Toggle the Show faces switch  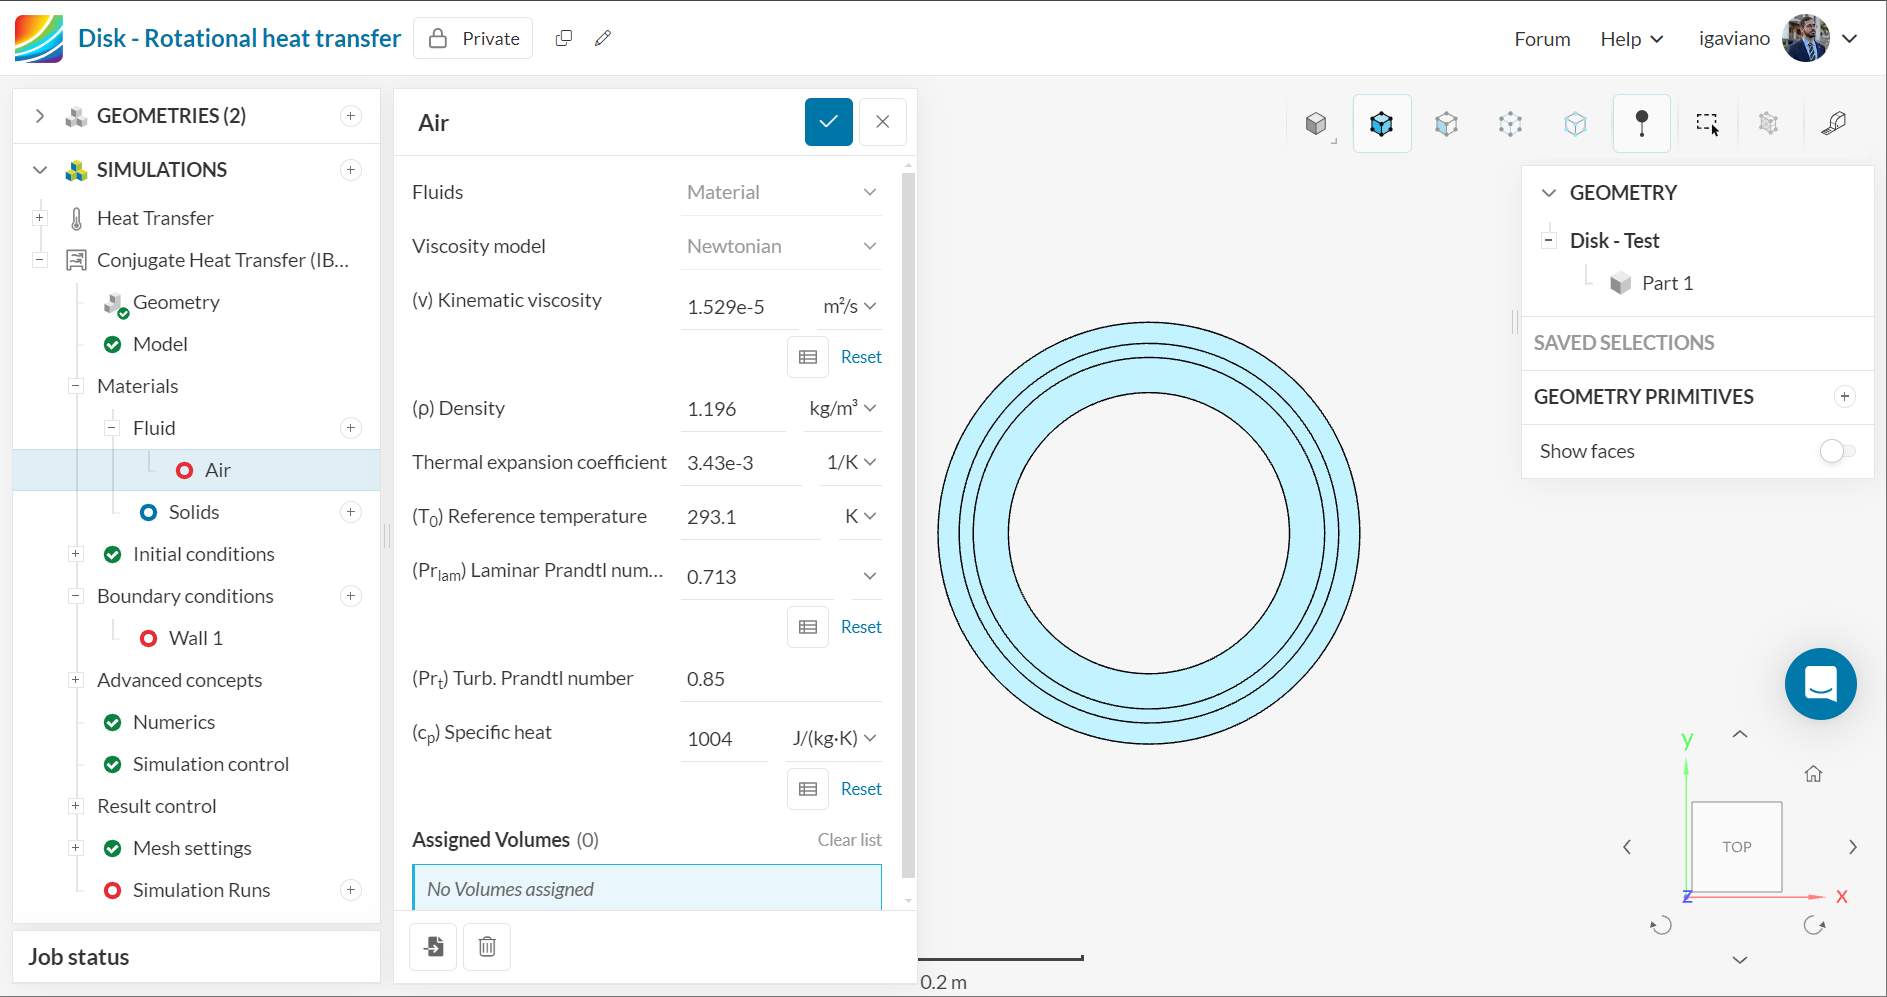(1836, 451)
